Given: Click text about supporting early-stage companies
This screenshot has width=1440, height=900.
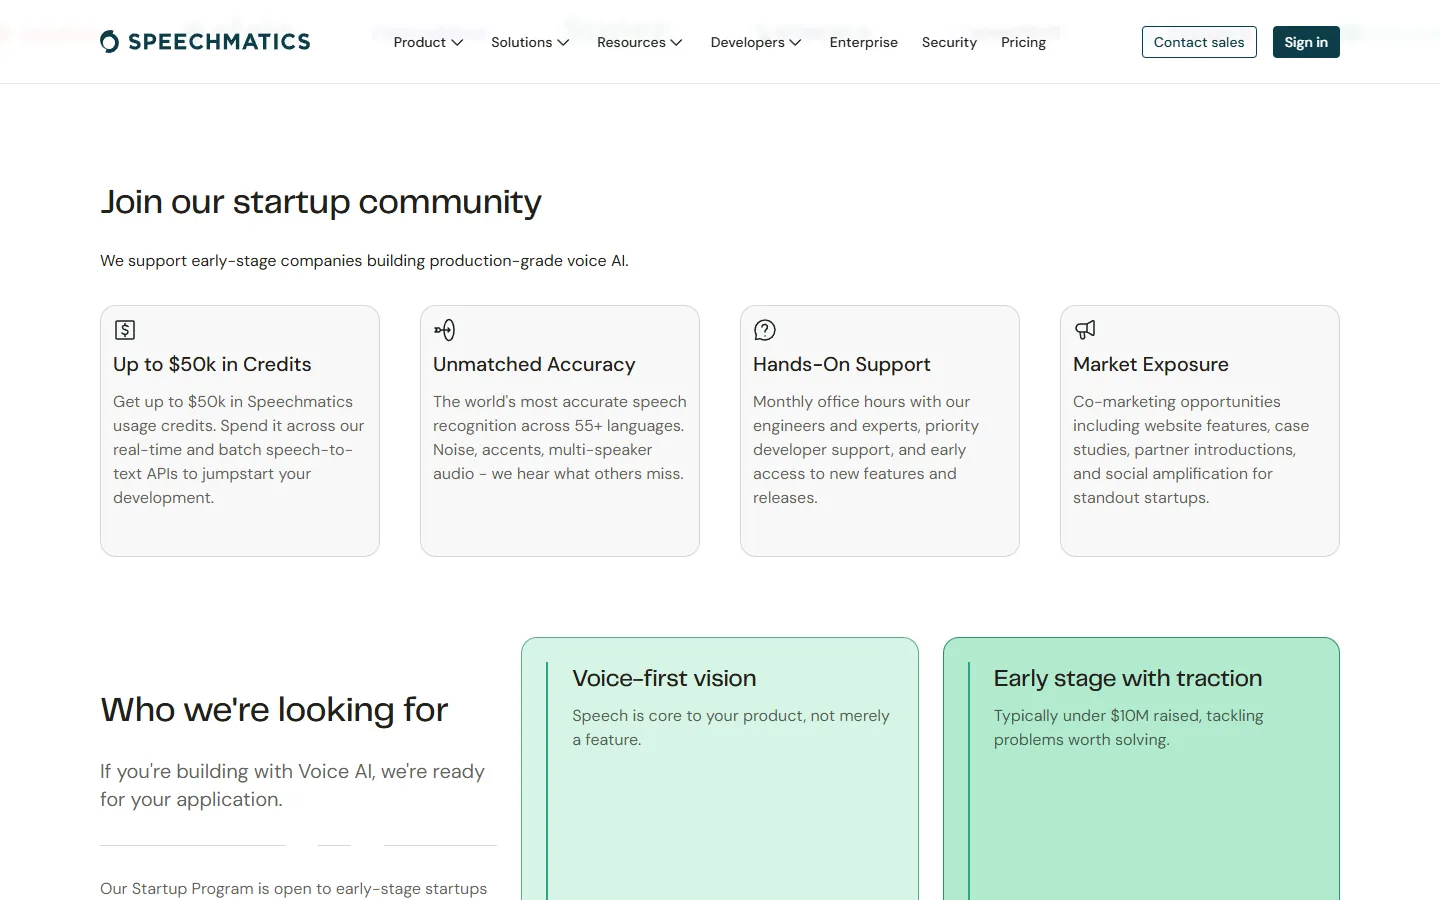Looking at the screenshot, I should pyautogui.click(x=364, y=261).
